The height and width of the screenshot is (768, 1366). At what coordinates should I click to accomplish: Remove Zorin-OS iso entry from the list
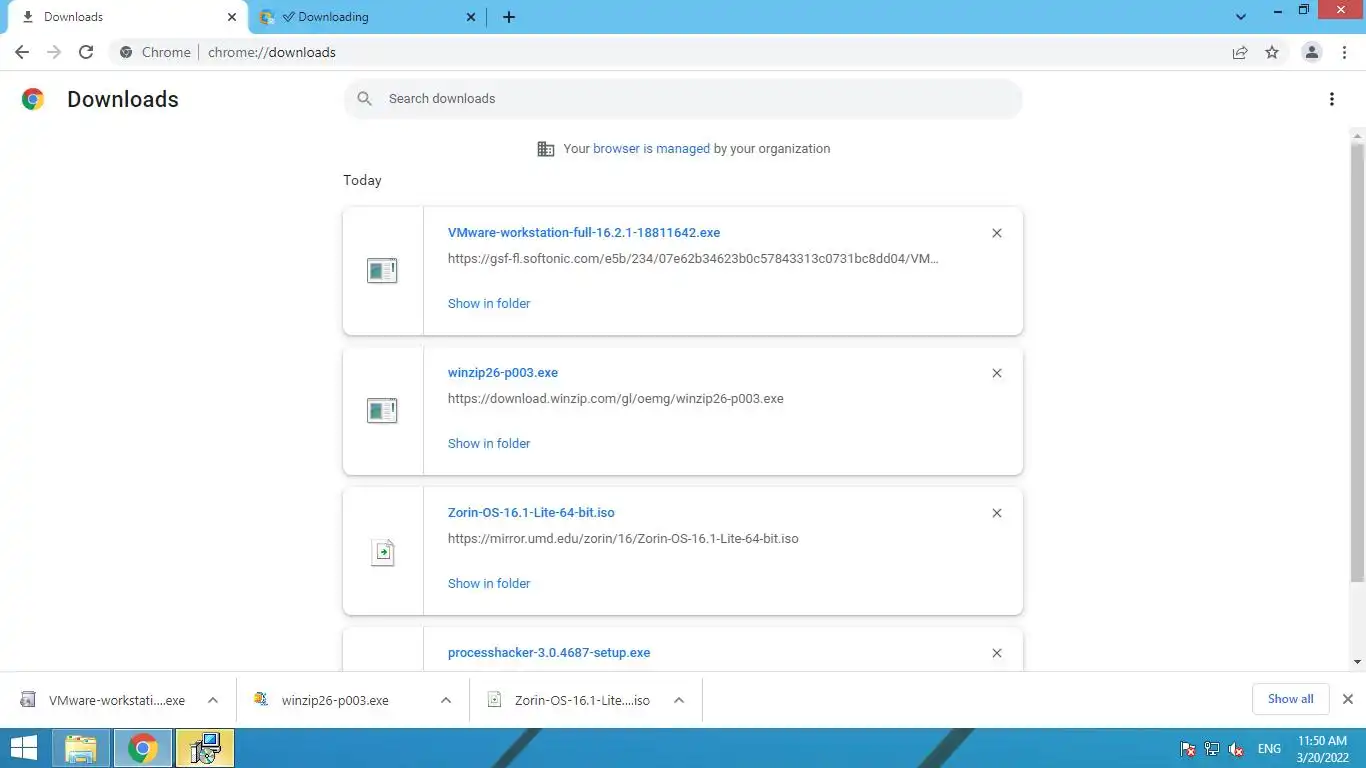997,513
